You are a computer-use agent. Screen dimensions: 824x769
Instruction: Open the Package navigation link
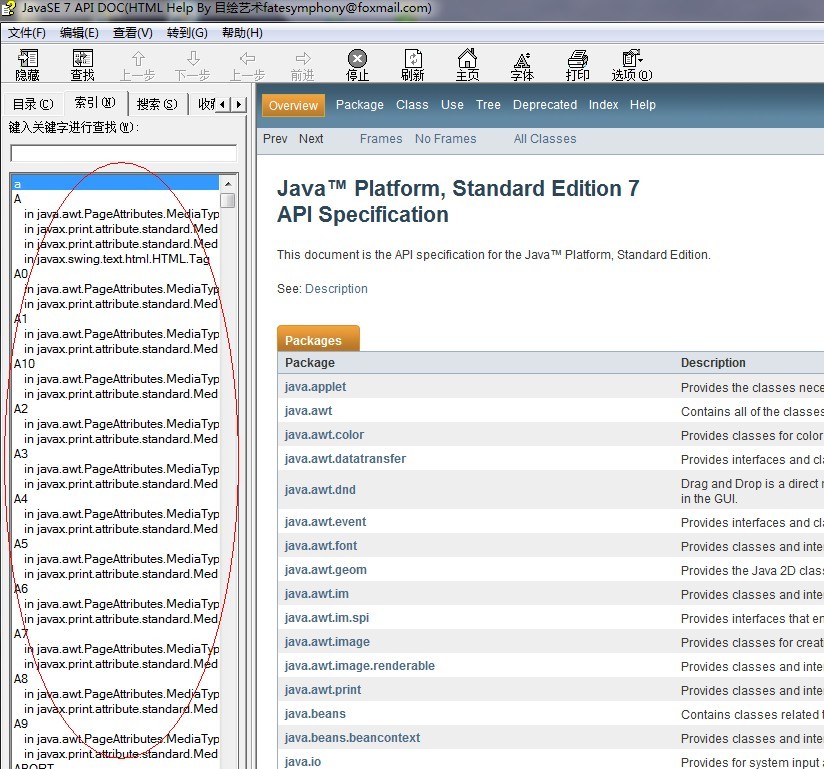point(360,105)
